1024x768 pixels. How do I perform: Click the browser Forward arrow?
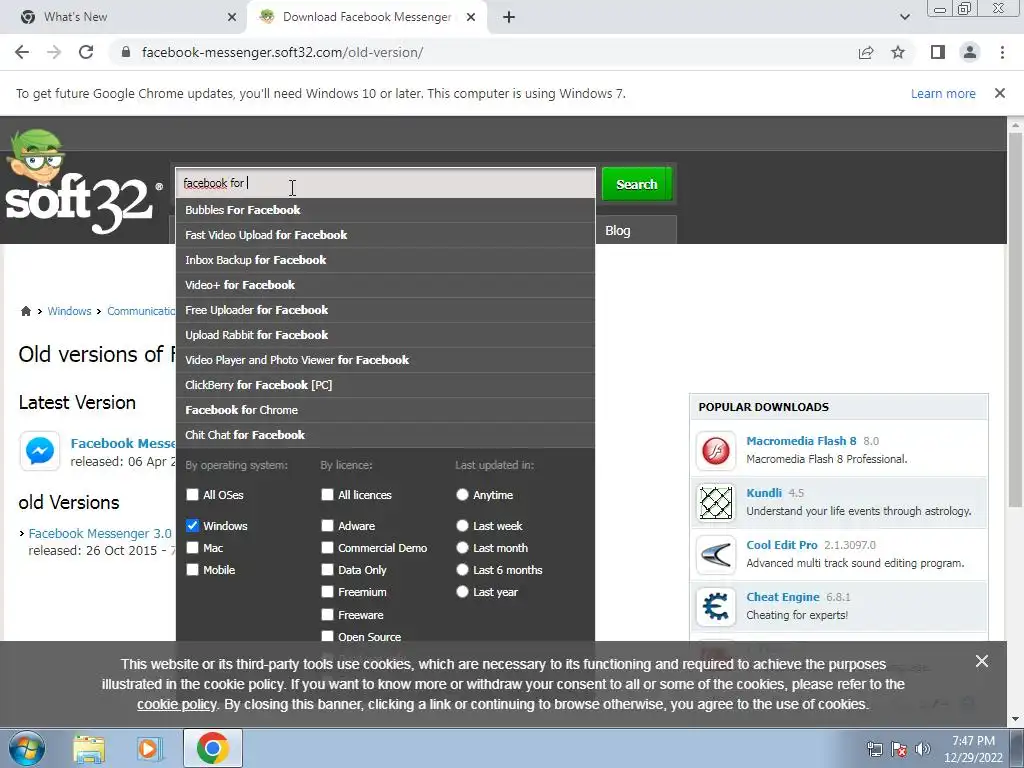(54, 52)
